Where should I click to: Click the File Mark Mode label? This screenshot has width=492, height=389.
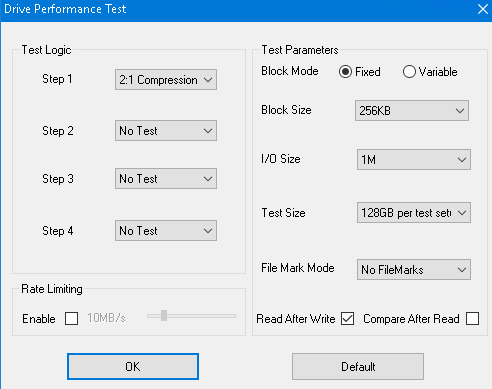[298, 268]
